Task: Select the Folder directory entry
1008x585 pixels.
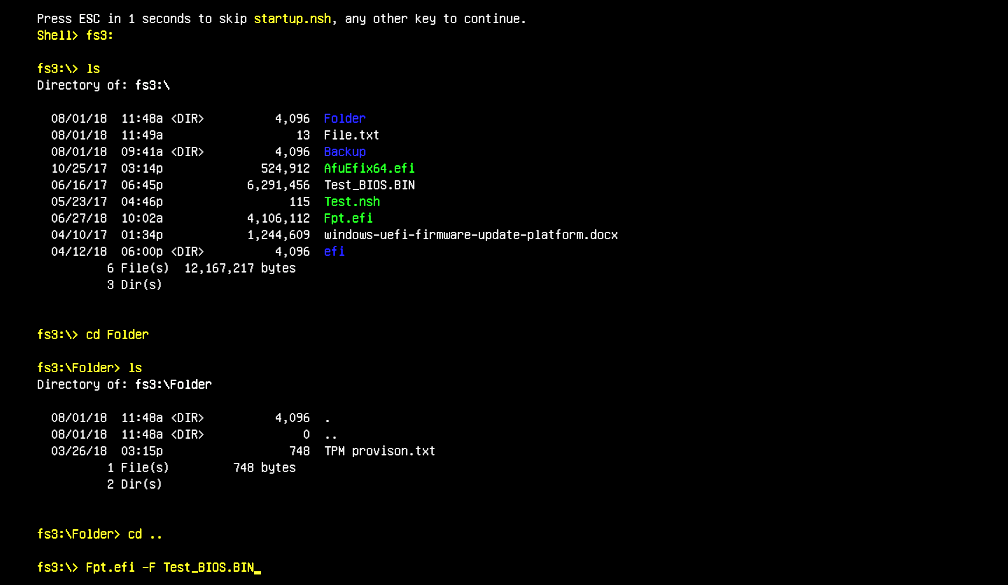Action: 344,118
